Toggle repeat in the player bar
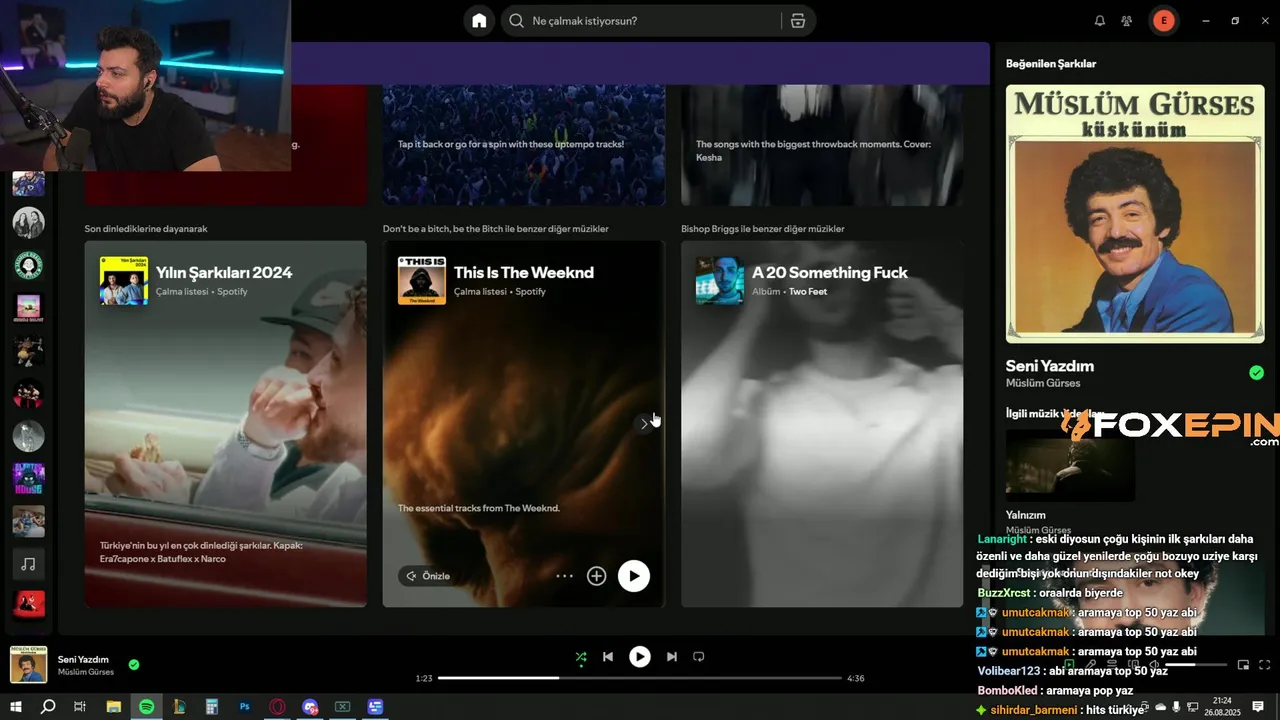The image size is (1280, 720). (x=699, y=657)
